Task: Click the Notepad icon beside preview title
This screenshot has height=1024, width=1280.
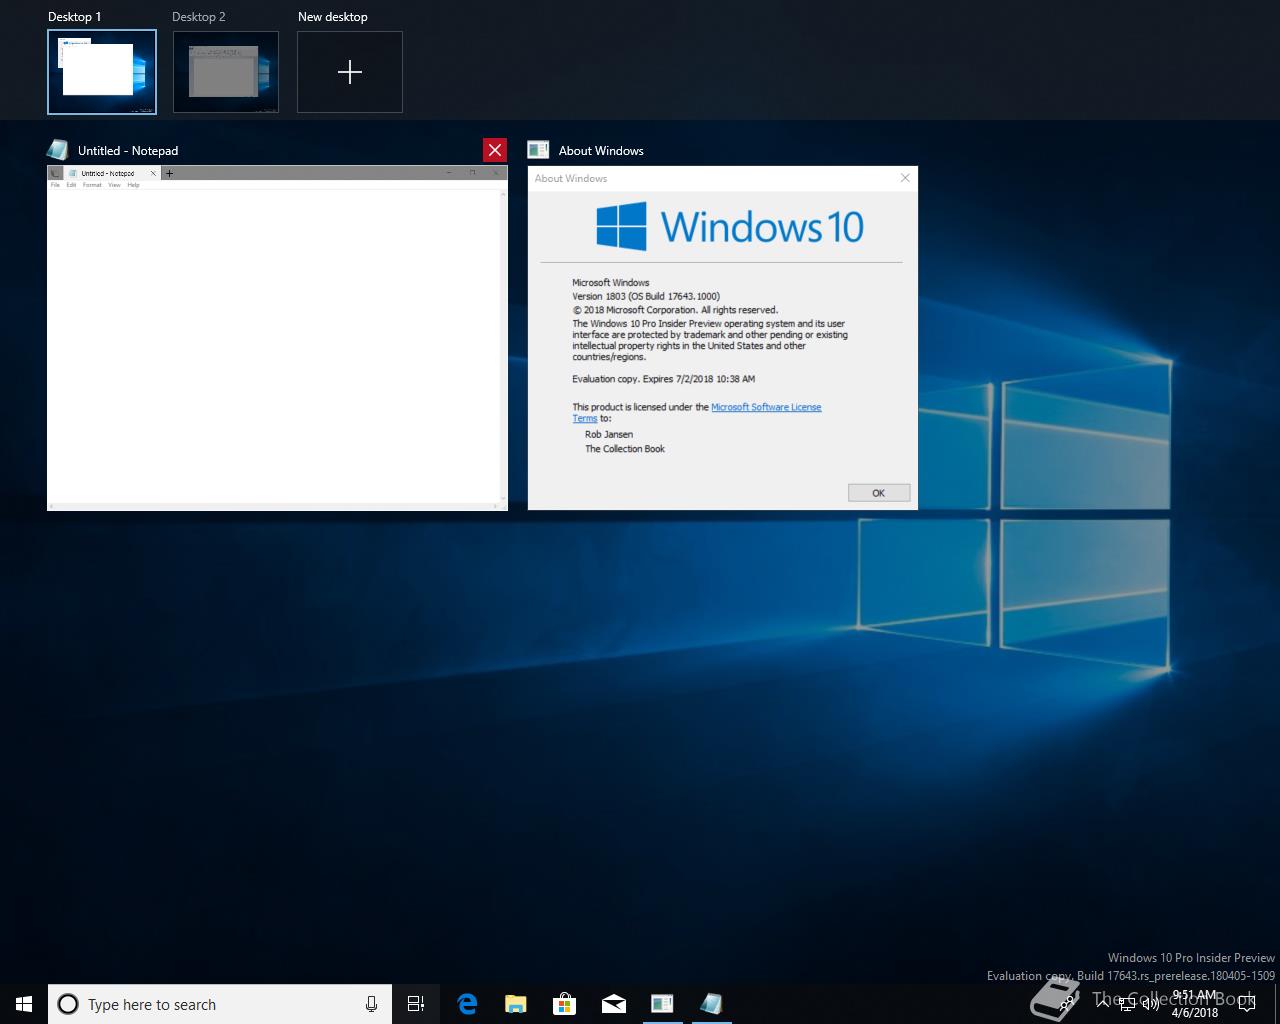Action: click(x=58, y=150)
